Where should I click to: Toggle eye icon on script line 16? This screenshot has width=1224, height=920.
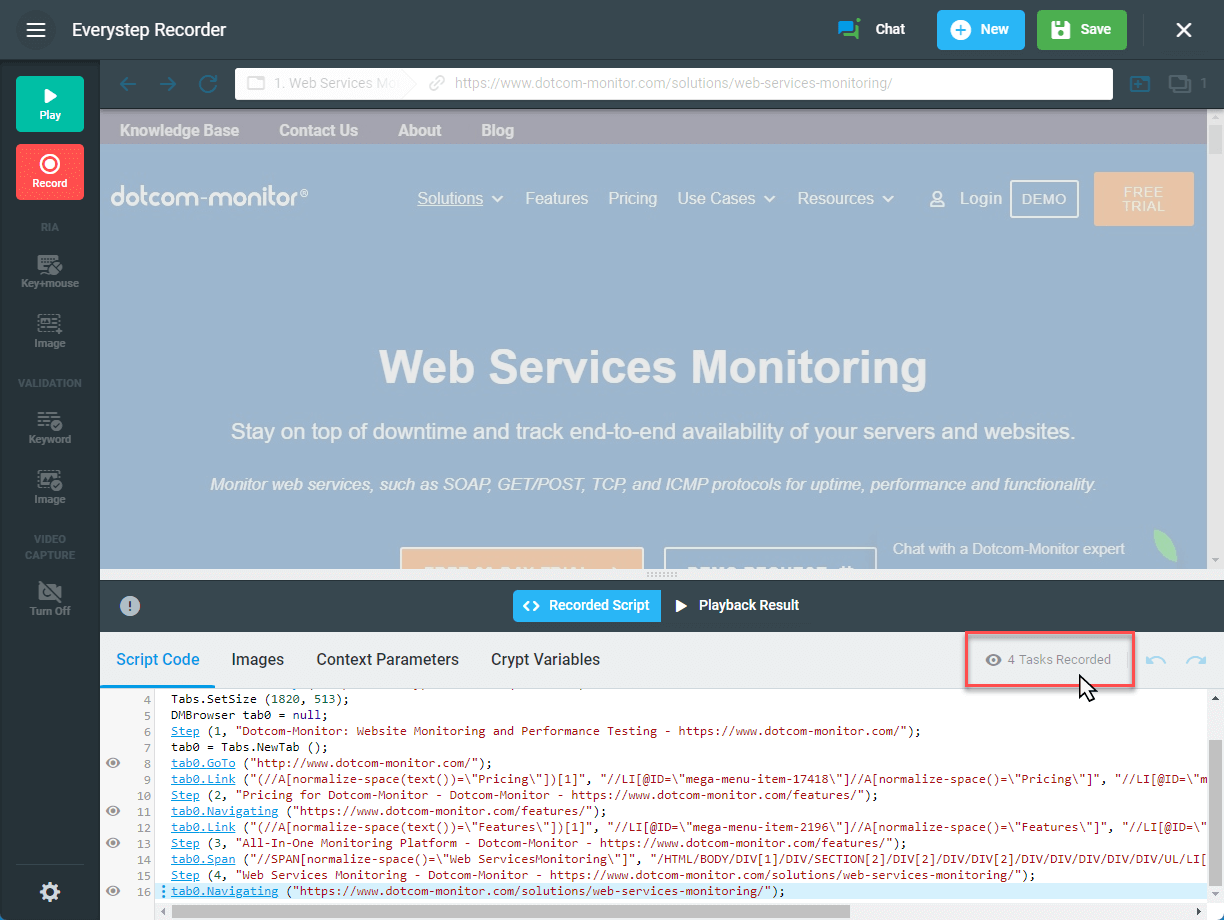(113, 891)
